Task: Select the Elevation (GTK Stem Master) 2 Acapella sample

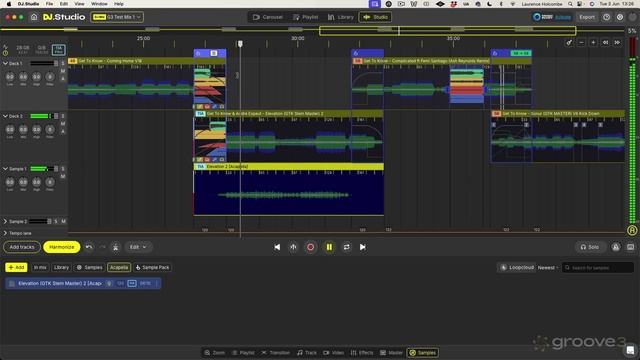Action: pos(83,283)
